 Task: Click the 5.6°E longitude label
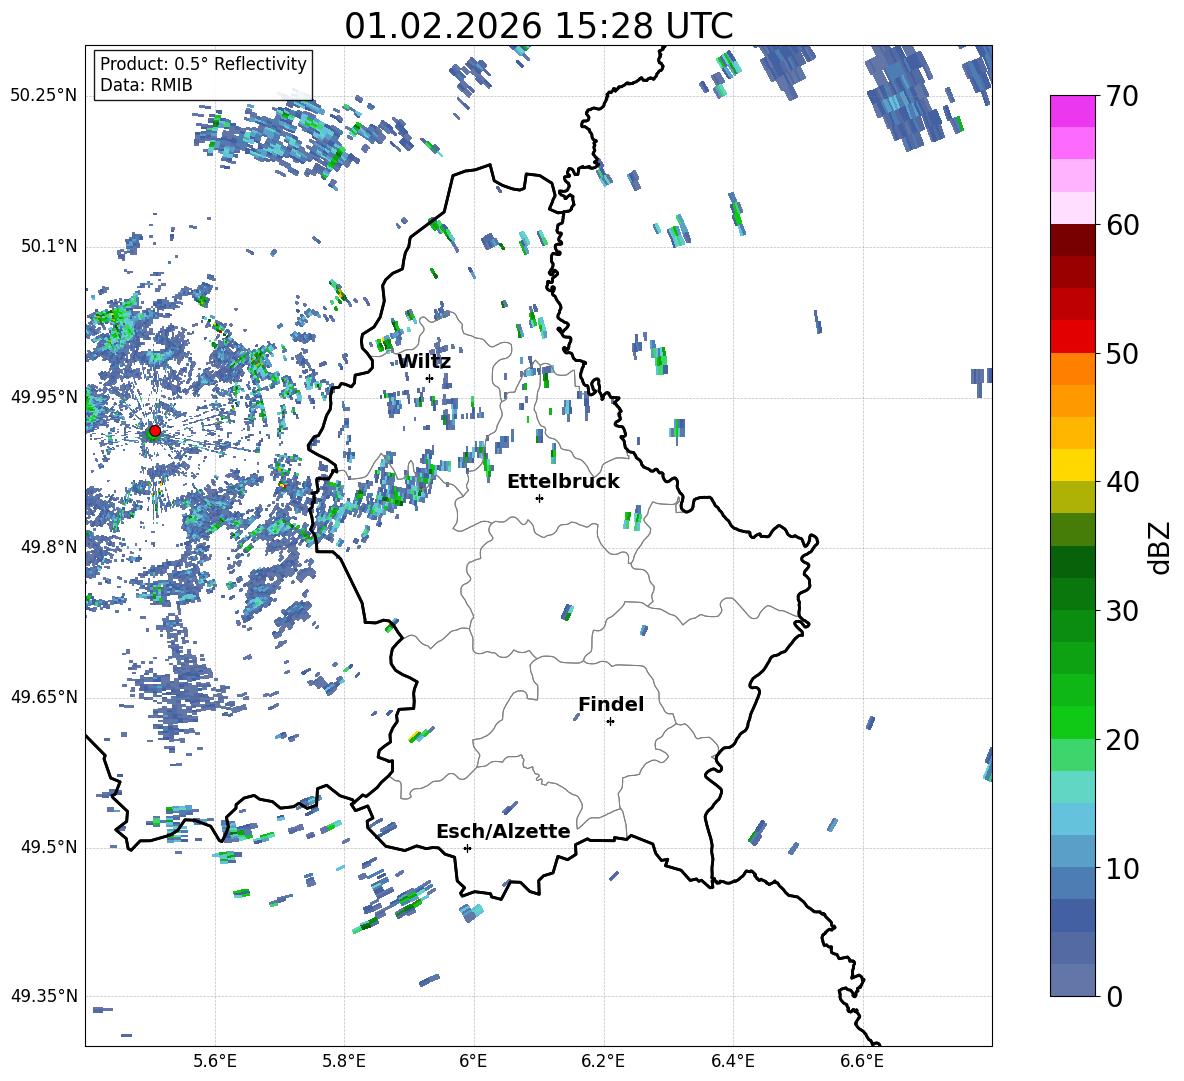215,1062
